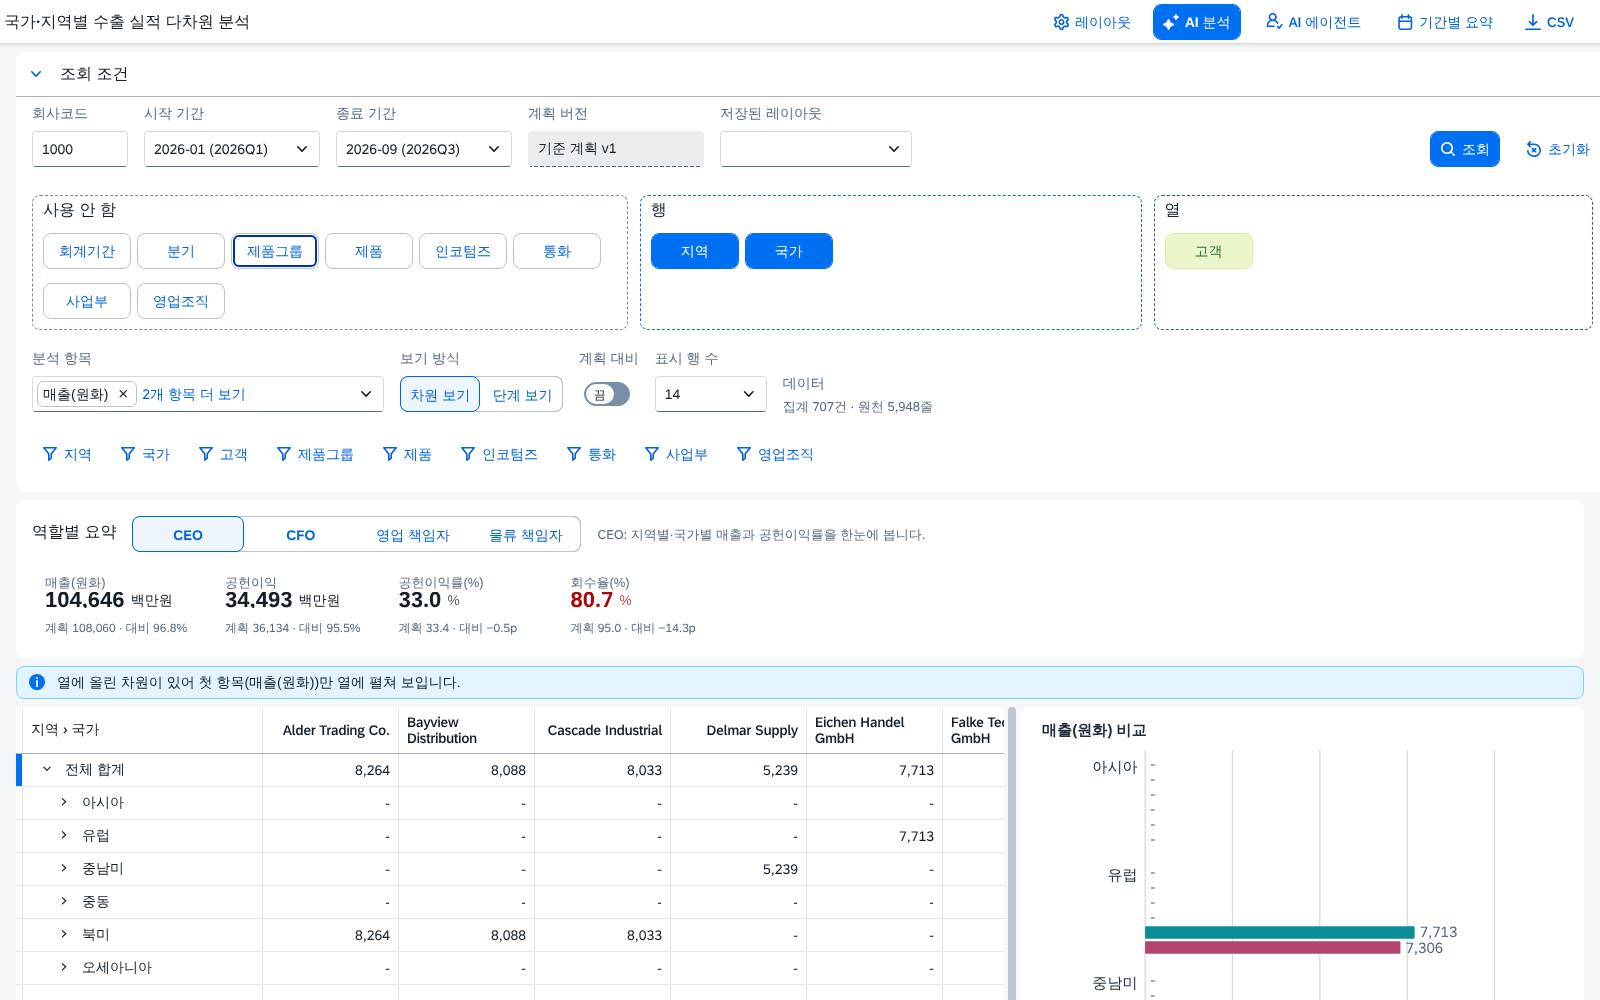
Task: Expand the 중동 row
Action: click(63, 901)
